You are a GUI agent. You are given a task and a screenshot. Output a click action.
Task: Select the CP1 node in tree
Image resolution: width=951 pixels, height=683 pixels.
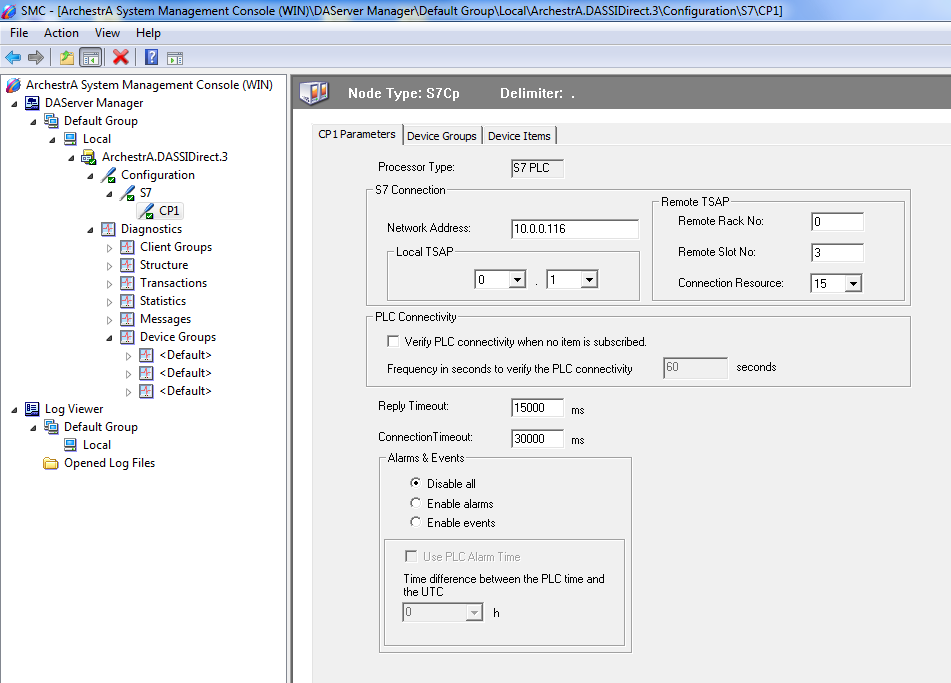tap(169, 211)
